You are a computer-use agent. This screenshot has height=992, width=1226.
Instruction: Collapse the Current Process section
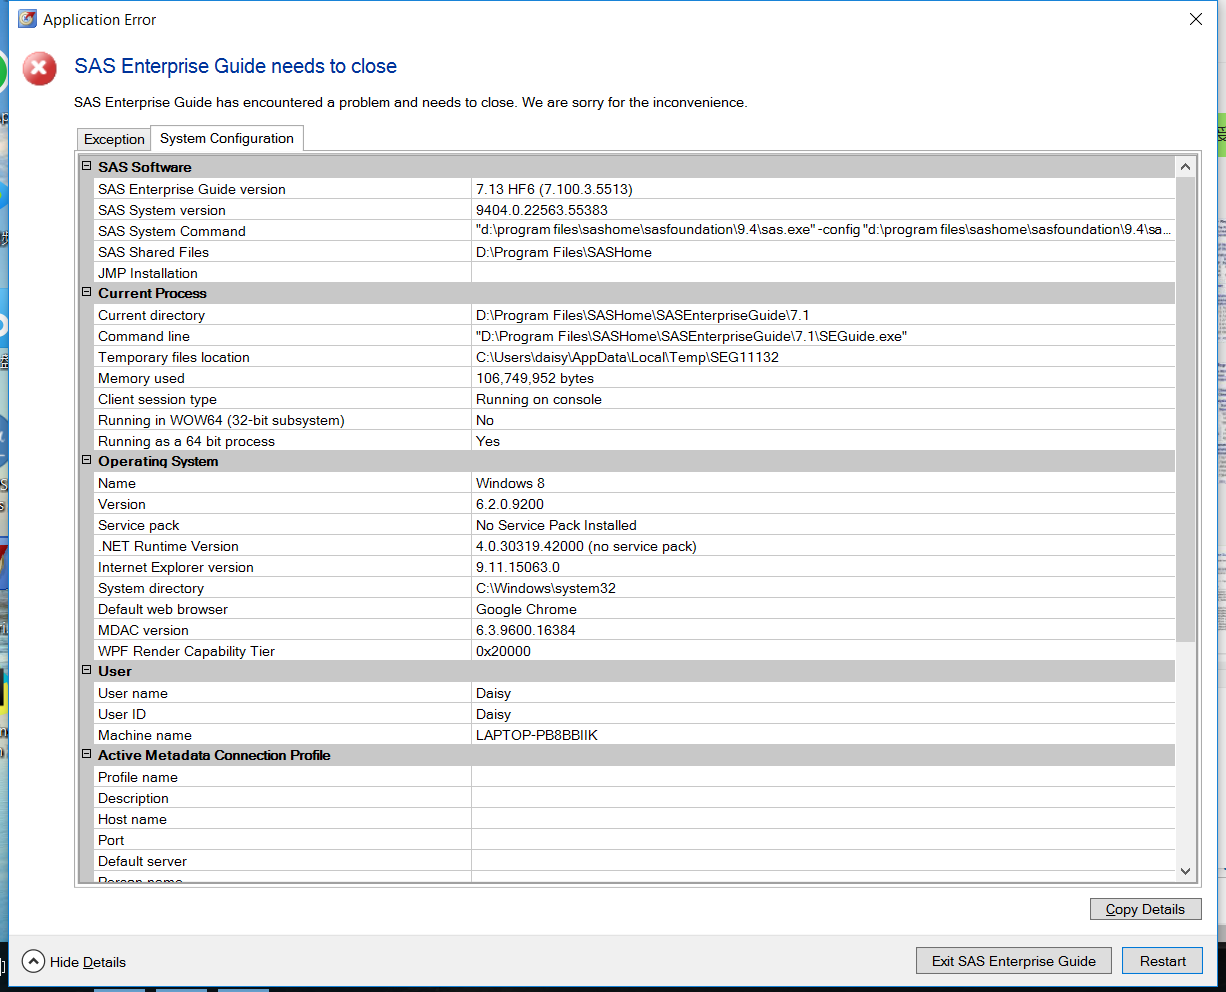pos(87,292)
